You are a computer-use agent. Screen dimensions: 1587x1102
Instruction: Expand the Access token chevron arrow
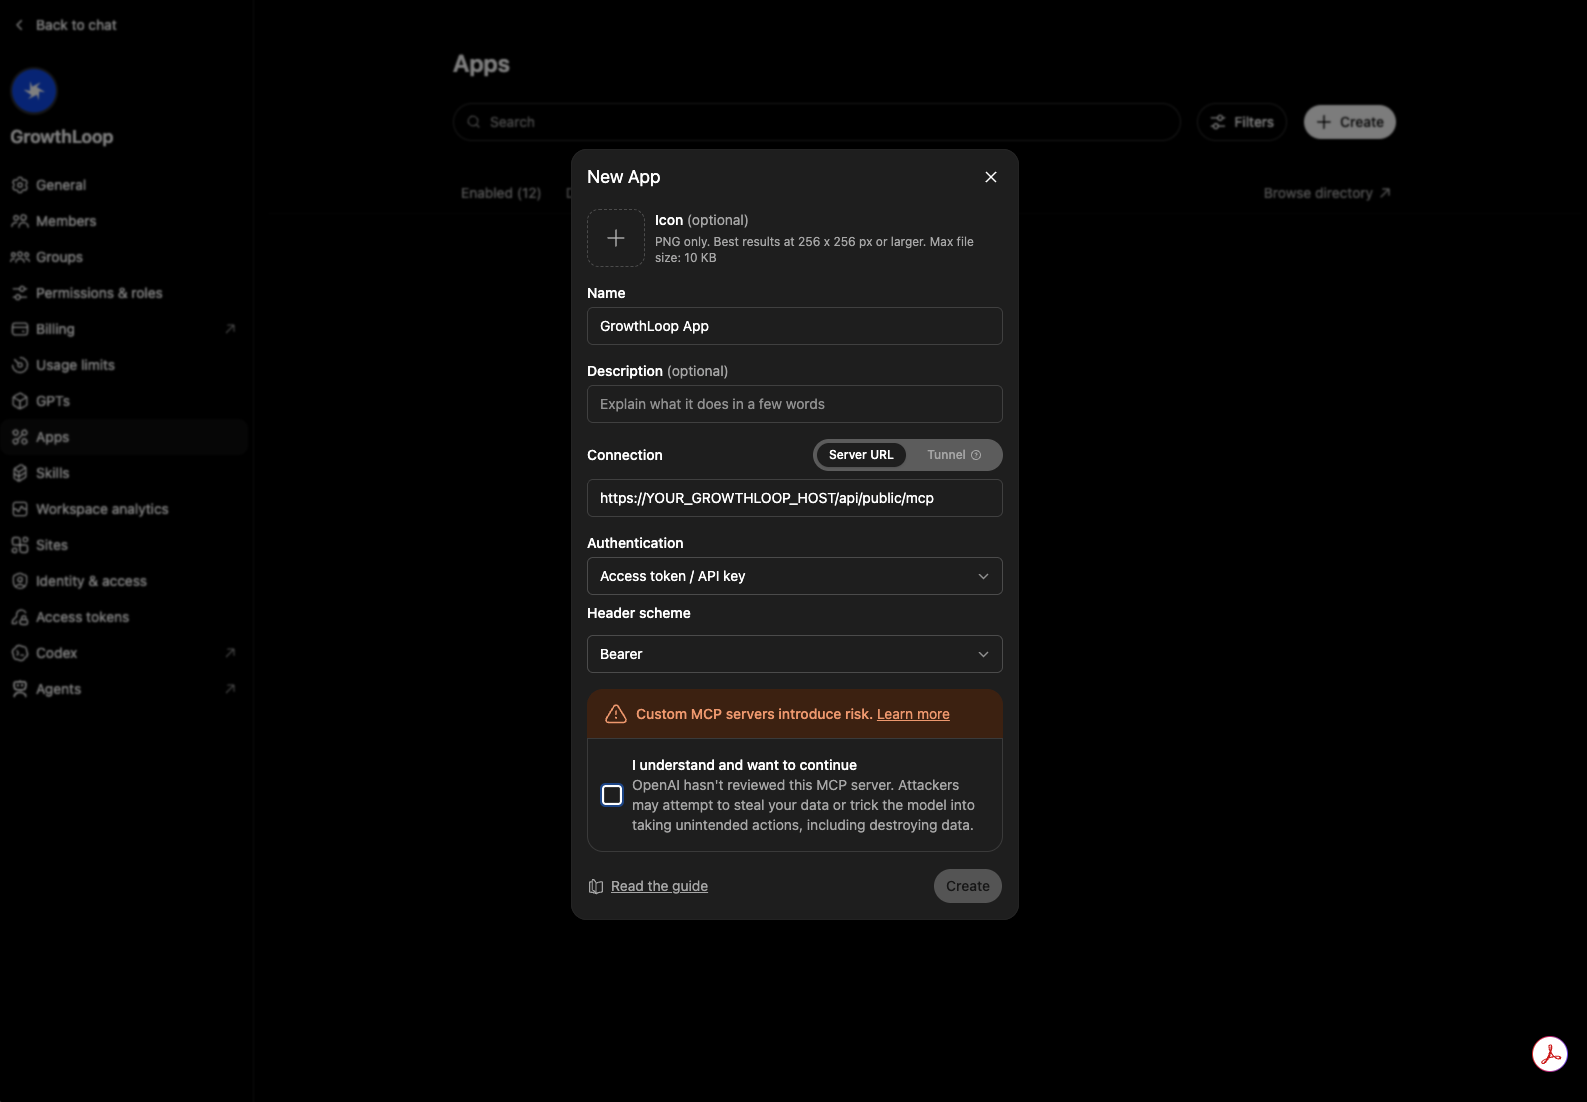983,576
